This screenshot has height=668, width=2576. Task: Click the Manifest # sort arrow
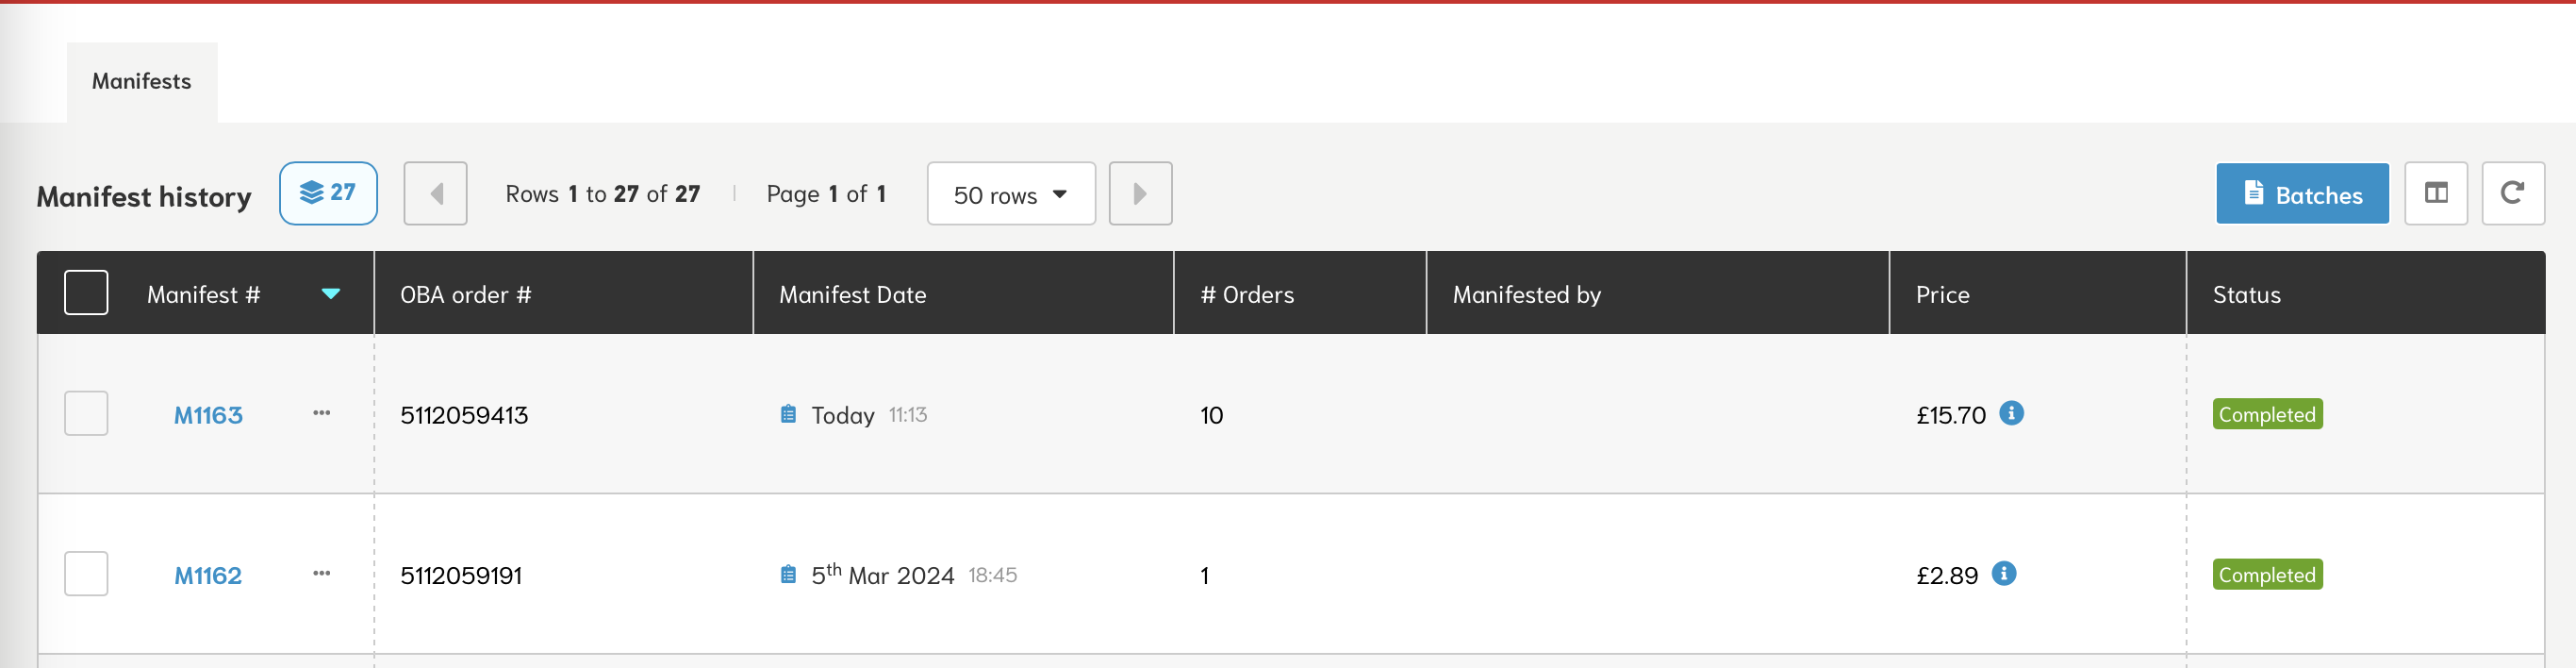pyautogui.click(x=331, y=294)
